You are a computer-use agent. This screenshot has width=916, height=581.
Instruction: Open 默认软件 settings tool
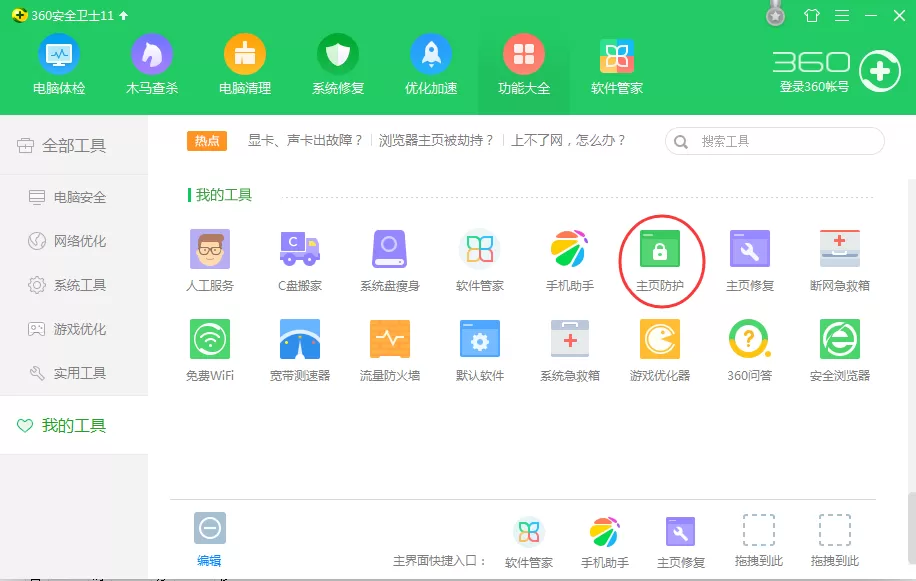coord(480,350)
